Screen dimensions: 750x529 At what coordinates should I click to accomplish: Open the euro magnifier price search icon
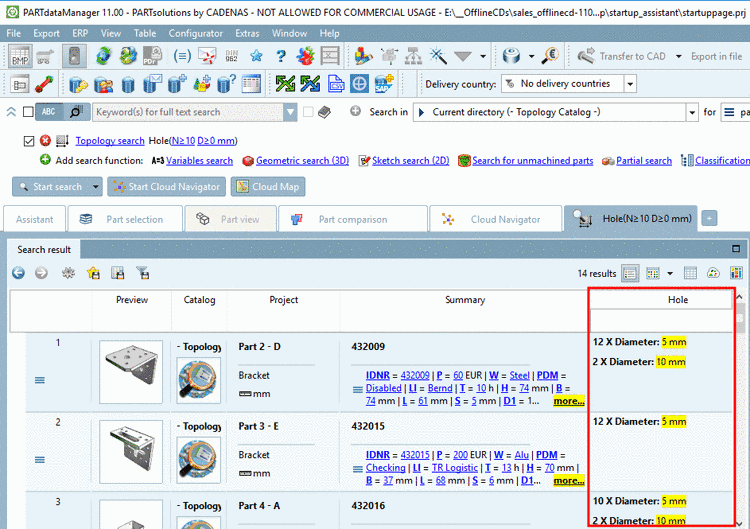click(551, 56)
